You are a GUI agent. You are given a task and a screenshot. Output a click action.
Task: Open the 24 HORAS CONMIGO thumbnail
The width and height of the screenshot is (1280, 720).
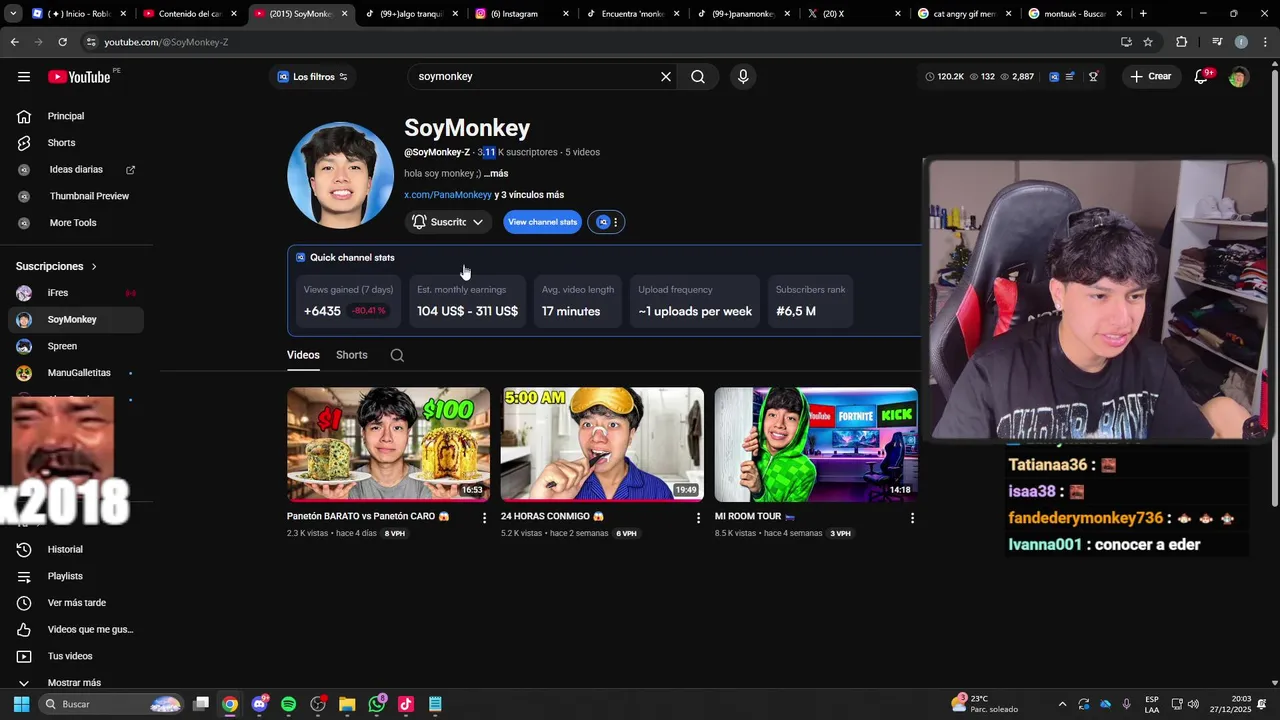(602, 444)
